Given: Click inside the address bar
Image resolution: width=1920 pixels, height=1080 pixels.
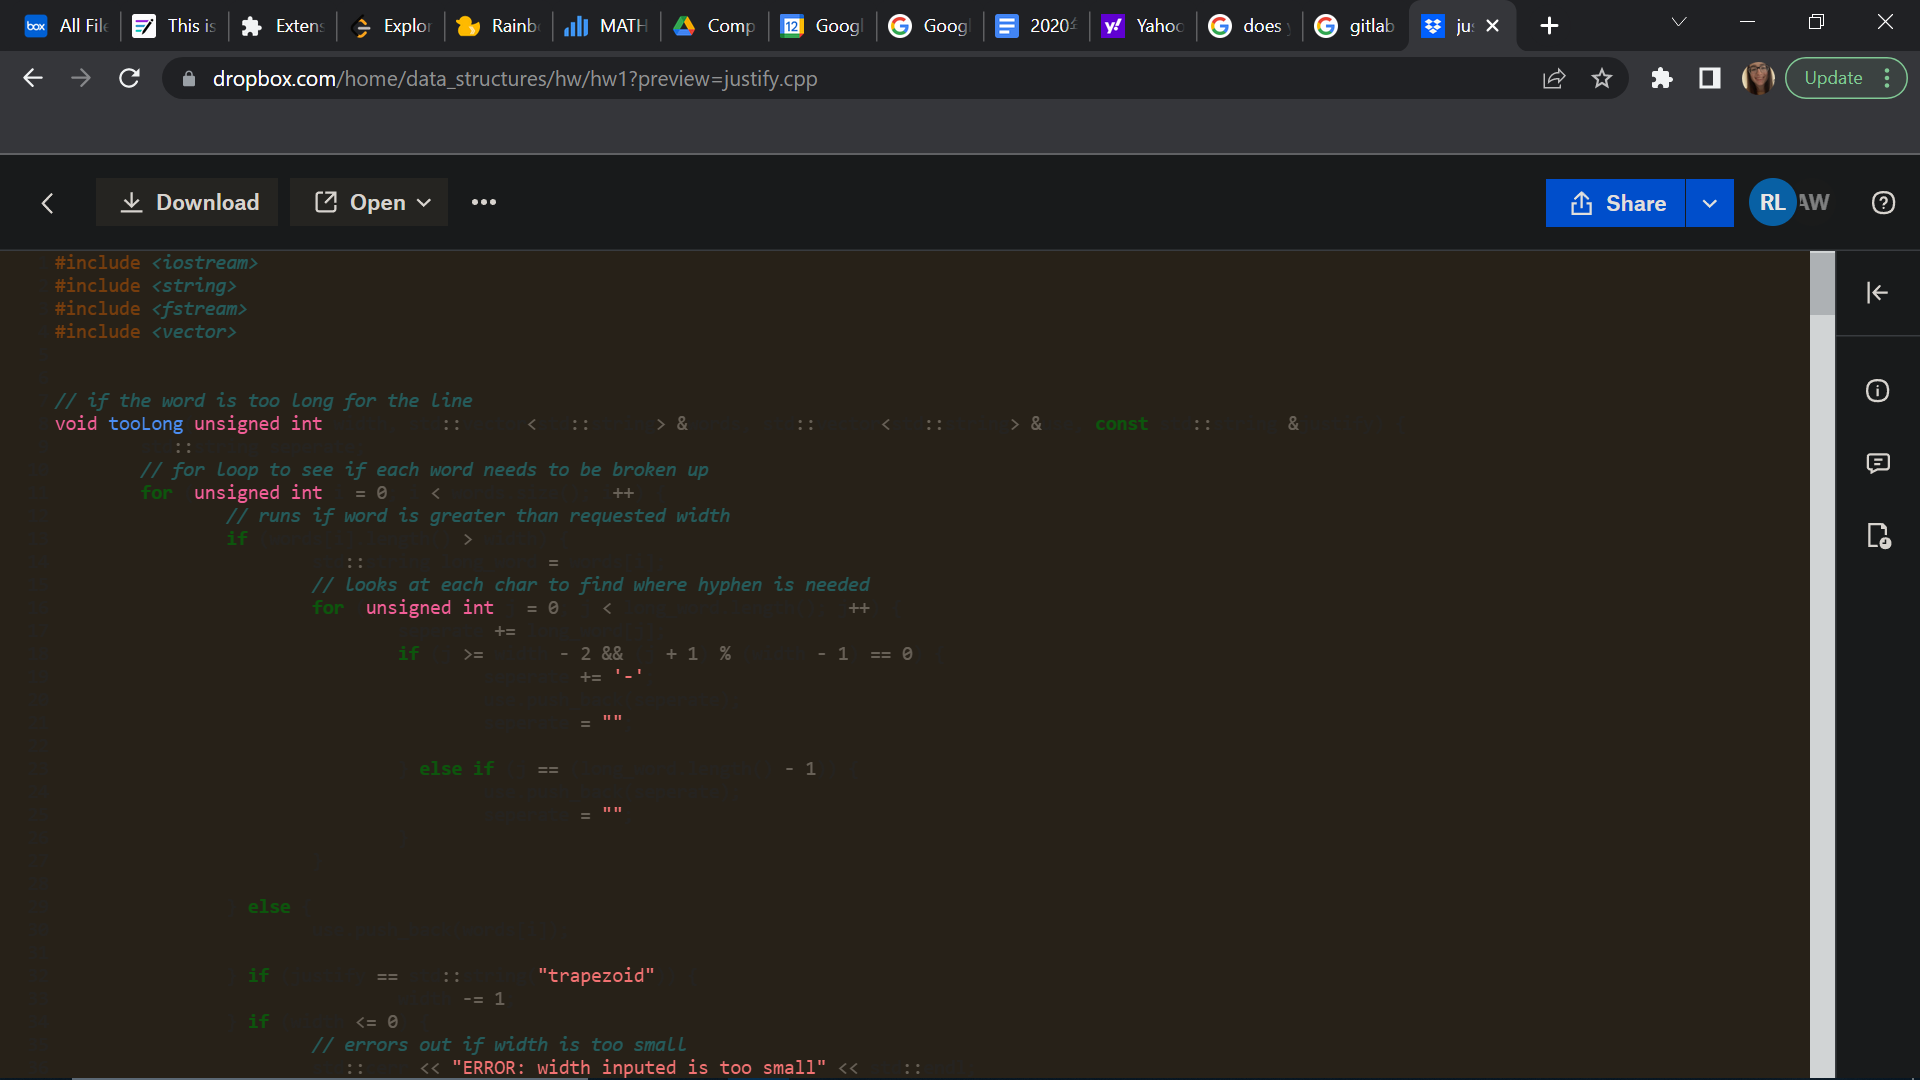Looking at the screenshot, I should coord(700,78).
